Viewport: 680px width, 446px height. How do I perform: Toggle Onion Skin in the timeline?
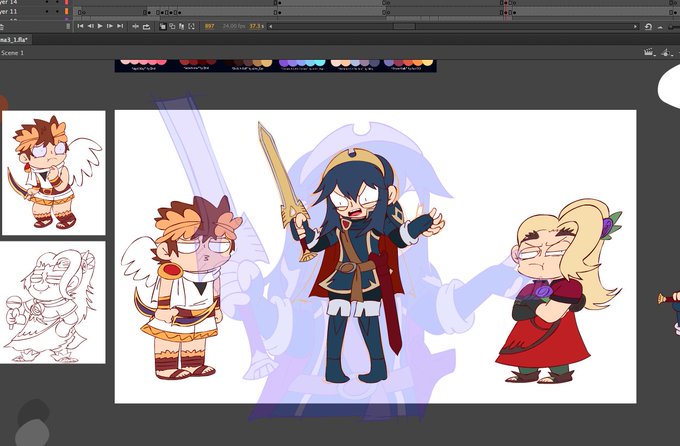[x=163, y=26]
